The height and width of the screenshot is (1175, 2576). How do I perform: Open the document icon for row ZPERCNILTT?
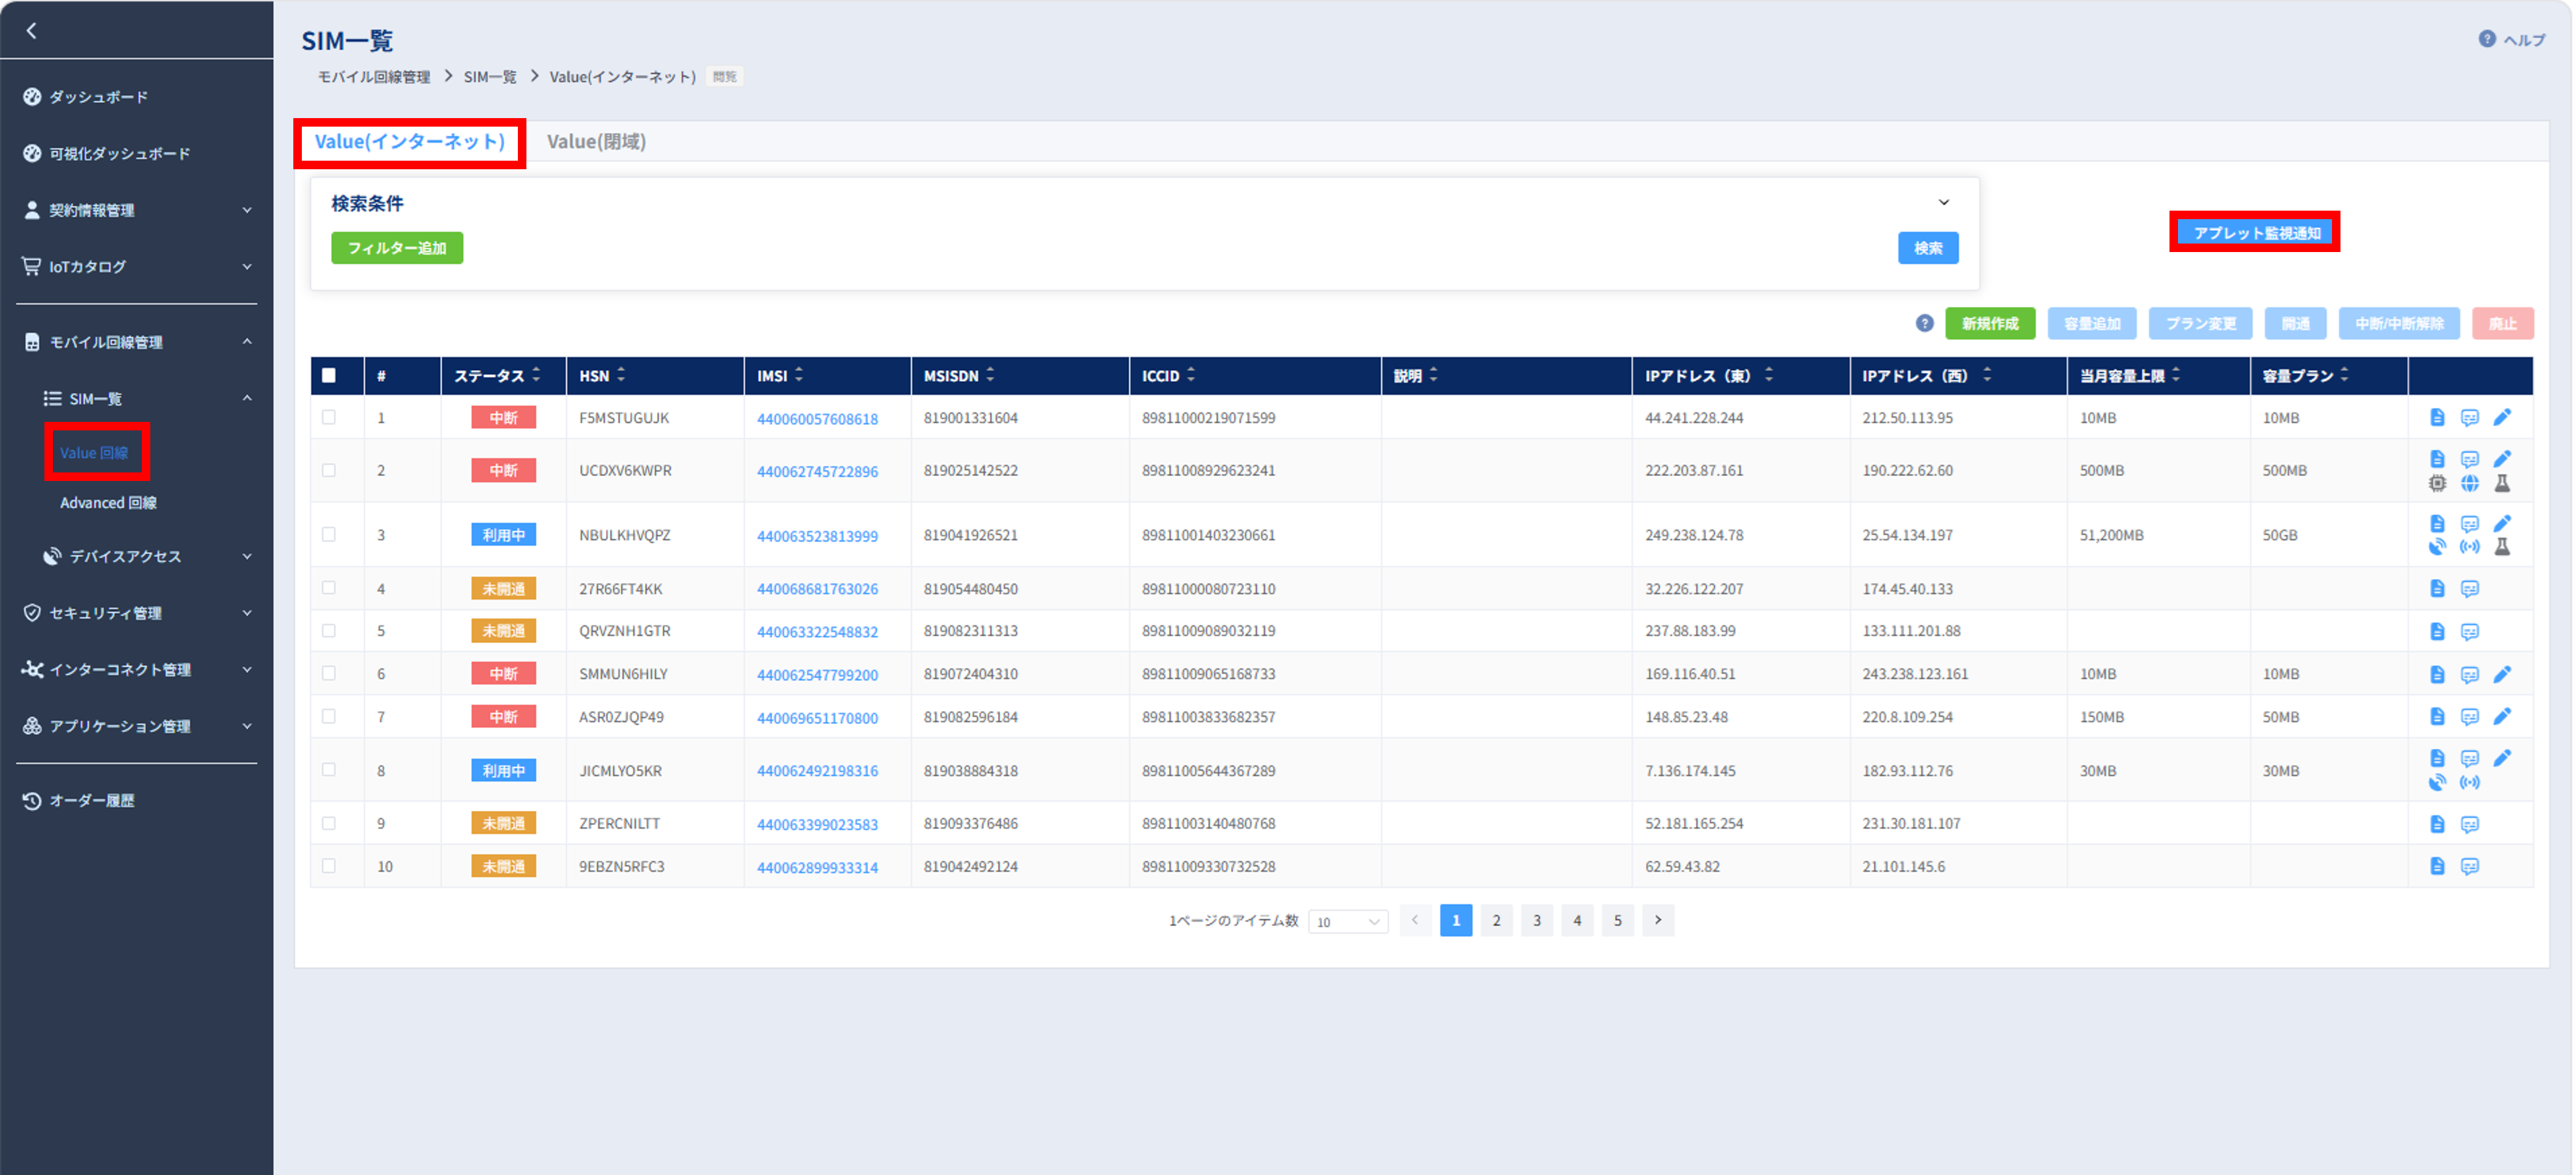pyautogui.click(x=2437, y=824)
